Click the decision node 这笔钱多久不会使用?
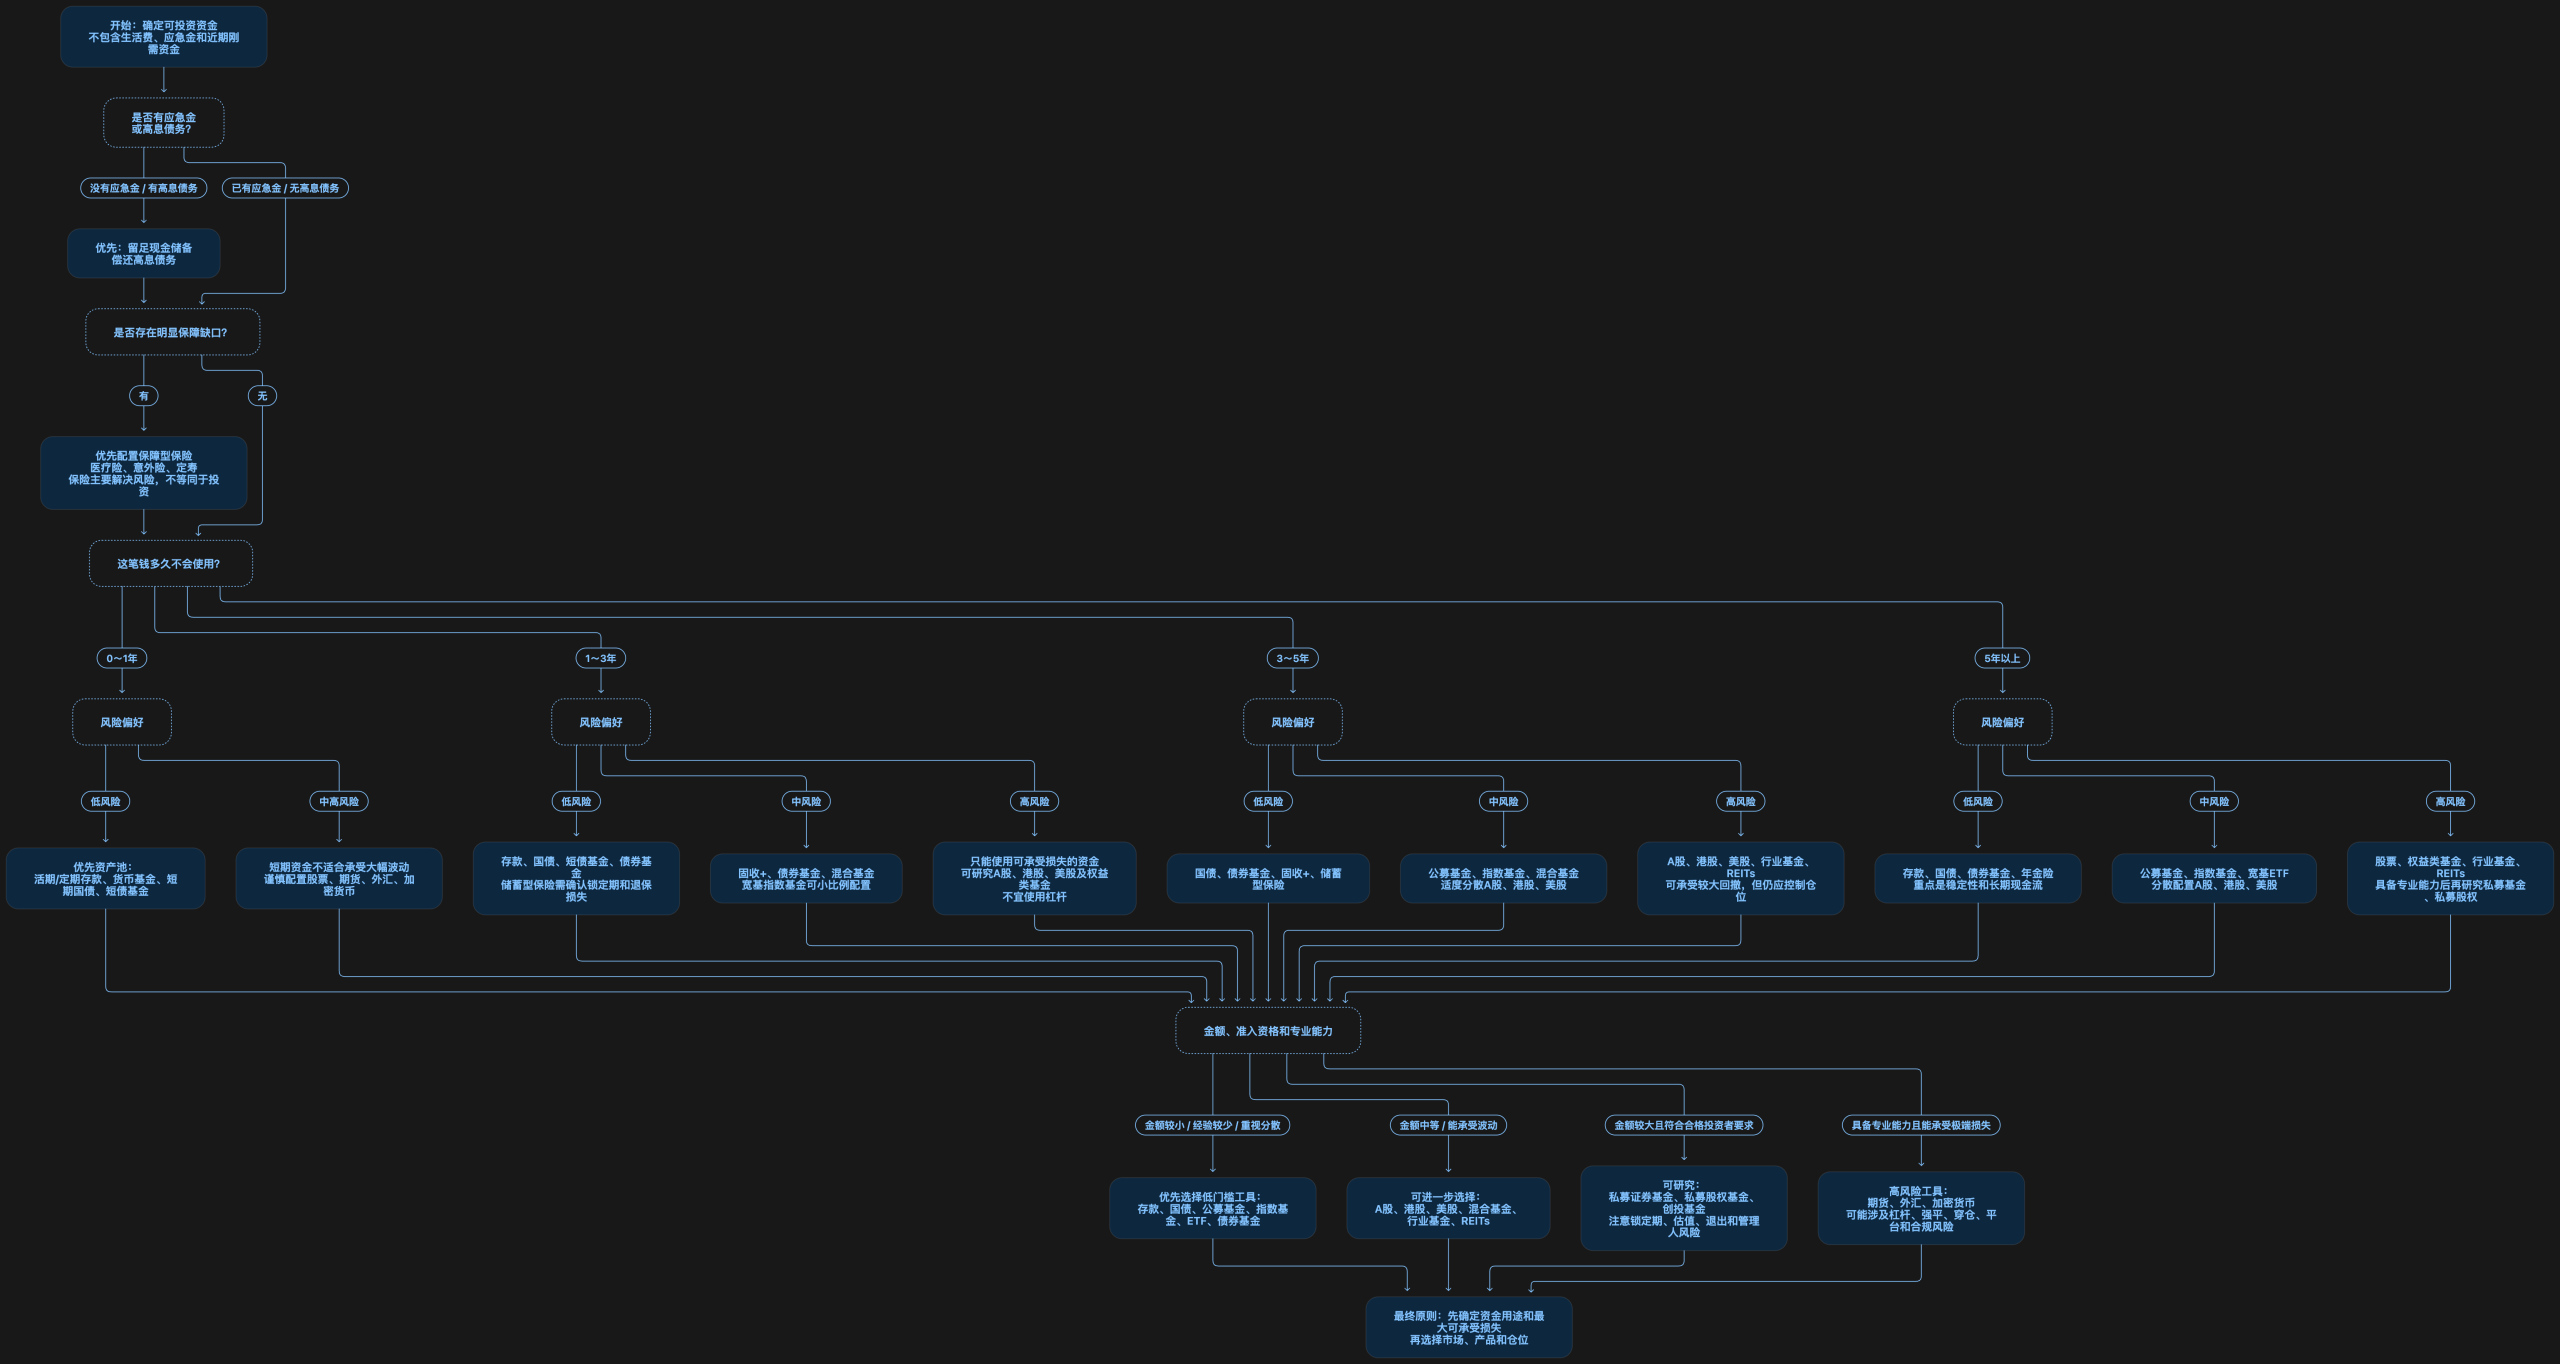This screenshot has width=2560, height=1364. [171, 563]
